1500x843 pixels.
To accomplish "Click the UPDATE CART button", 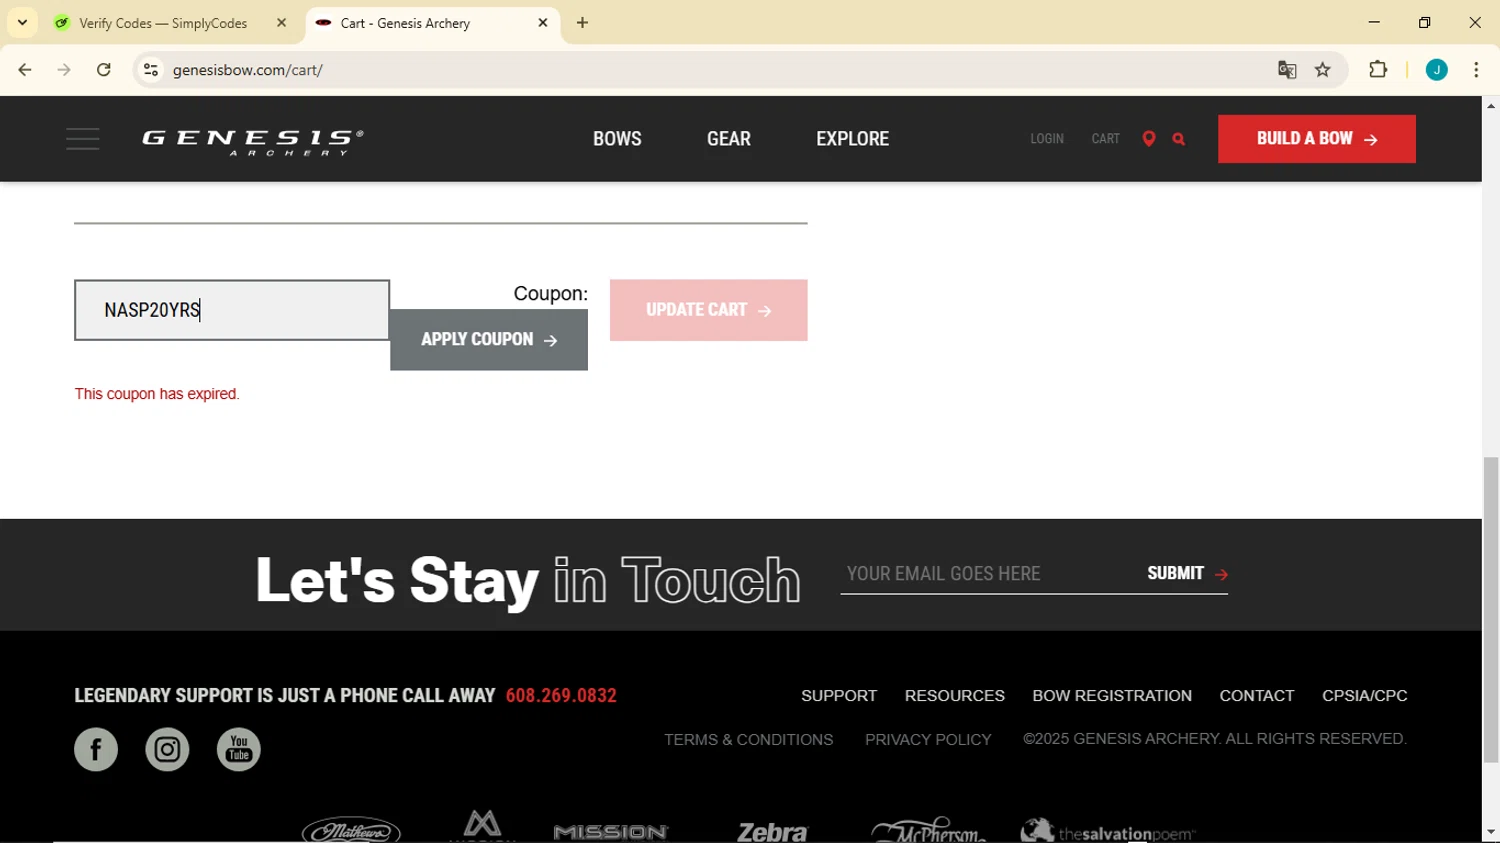I will 709,310.
